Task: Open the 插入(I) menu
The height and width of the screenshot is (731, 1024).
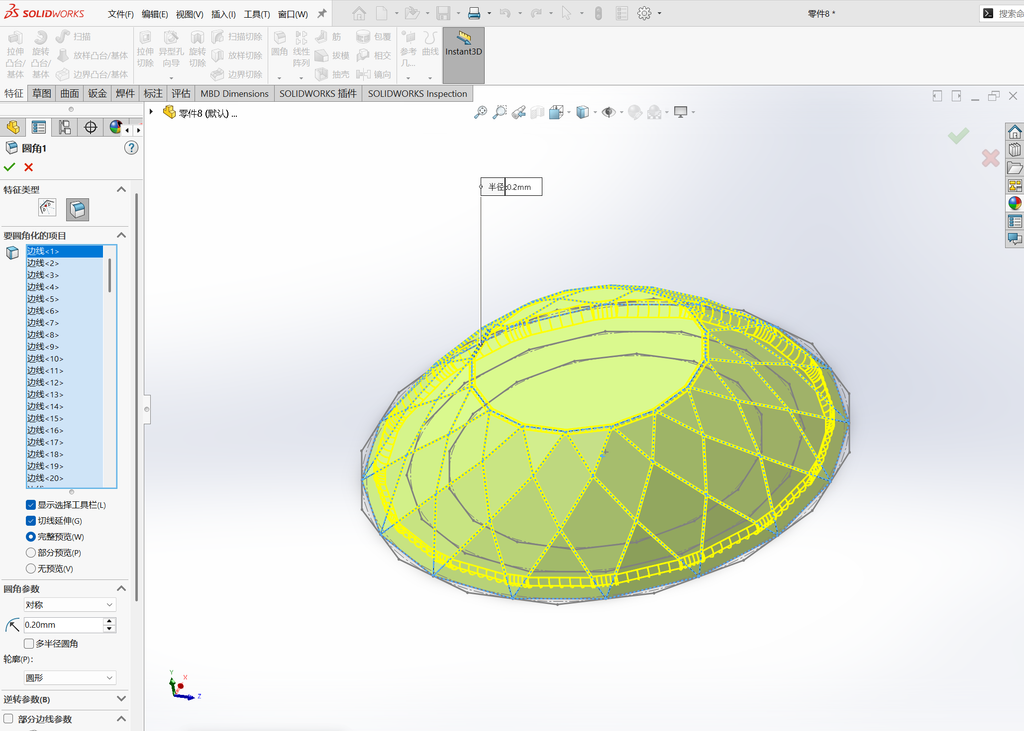Action: tap(223, 14)
